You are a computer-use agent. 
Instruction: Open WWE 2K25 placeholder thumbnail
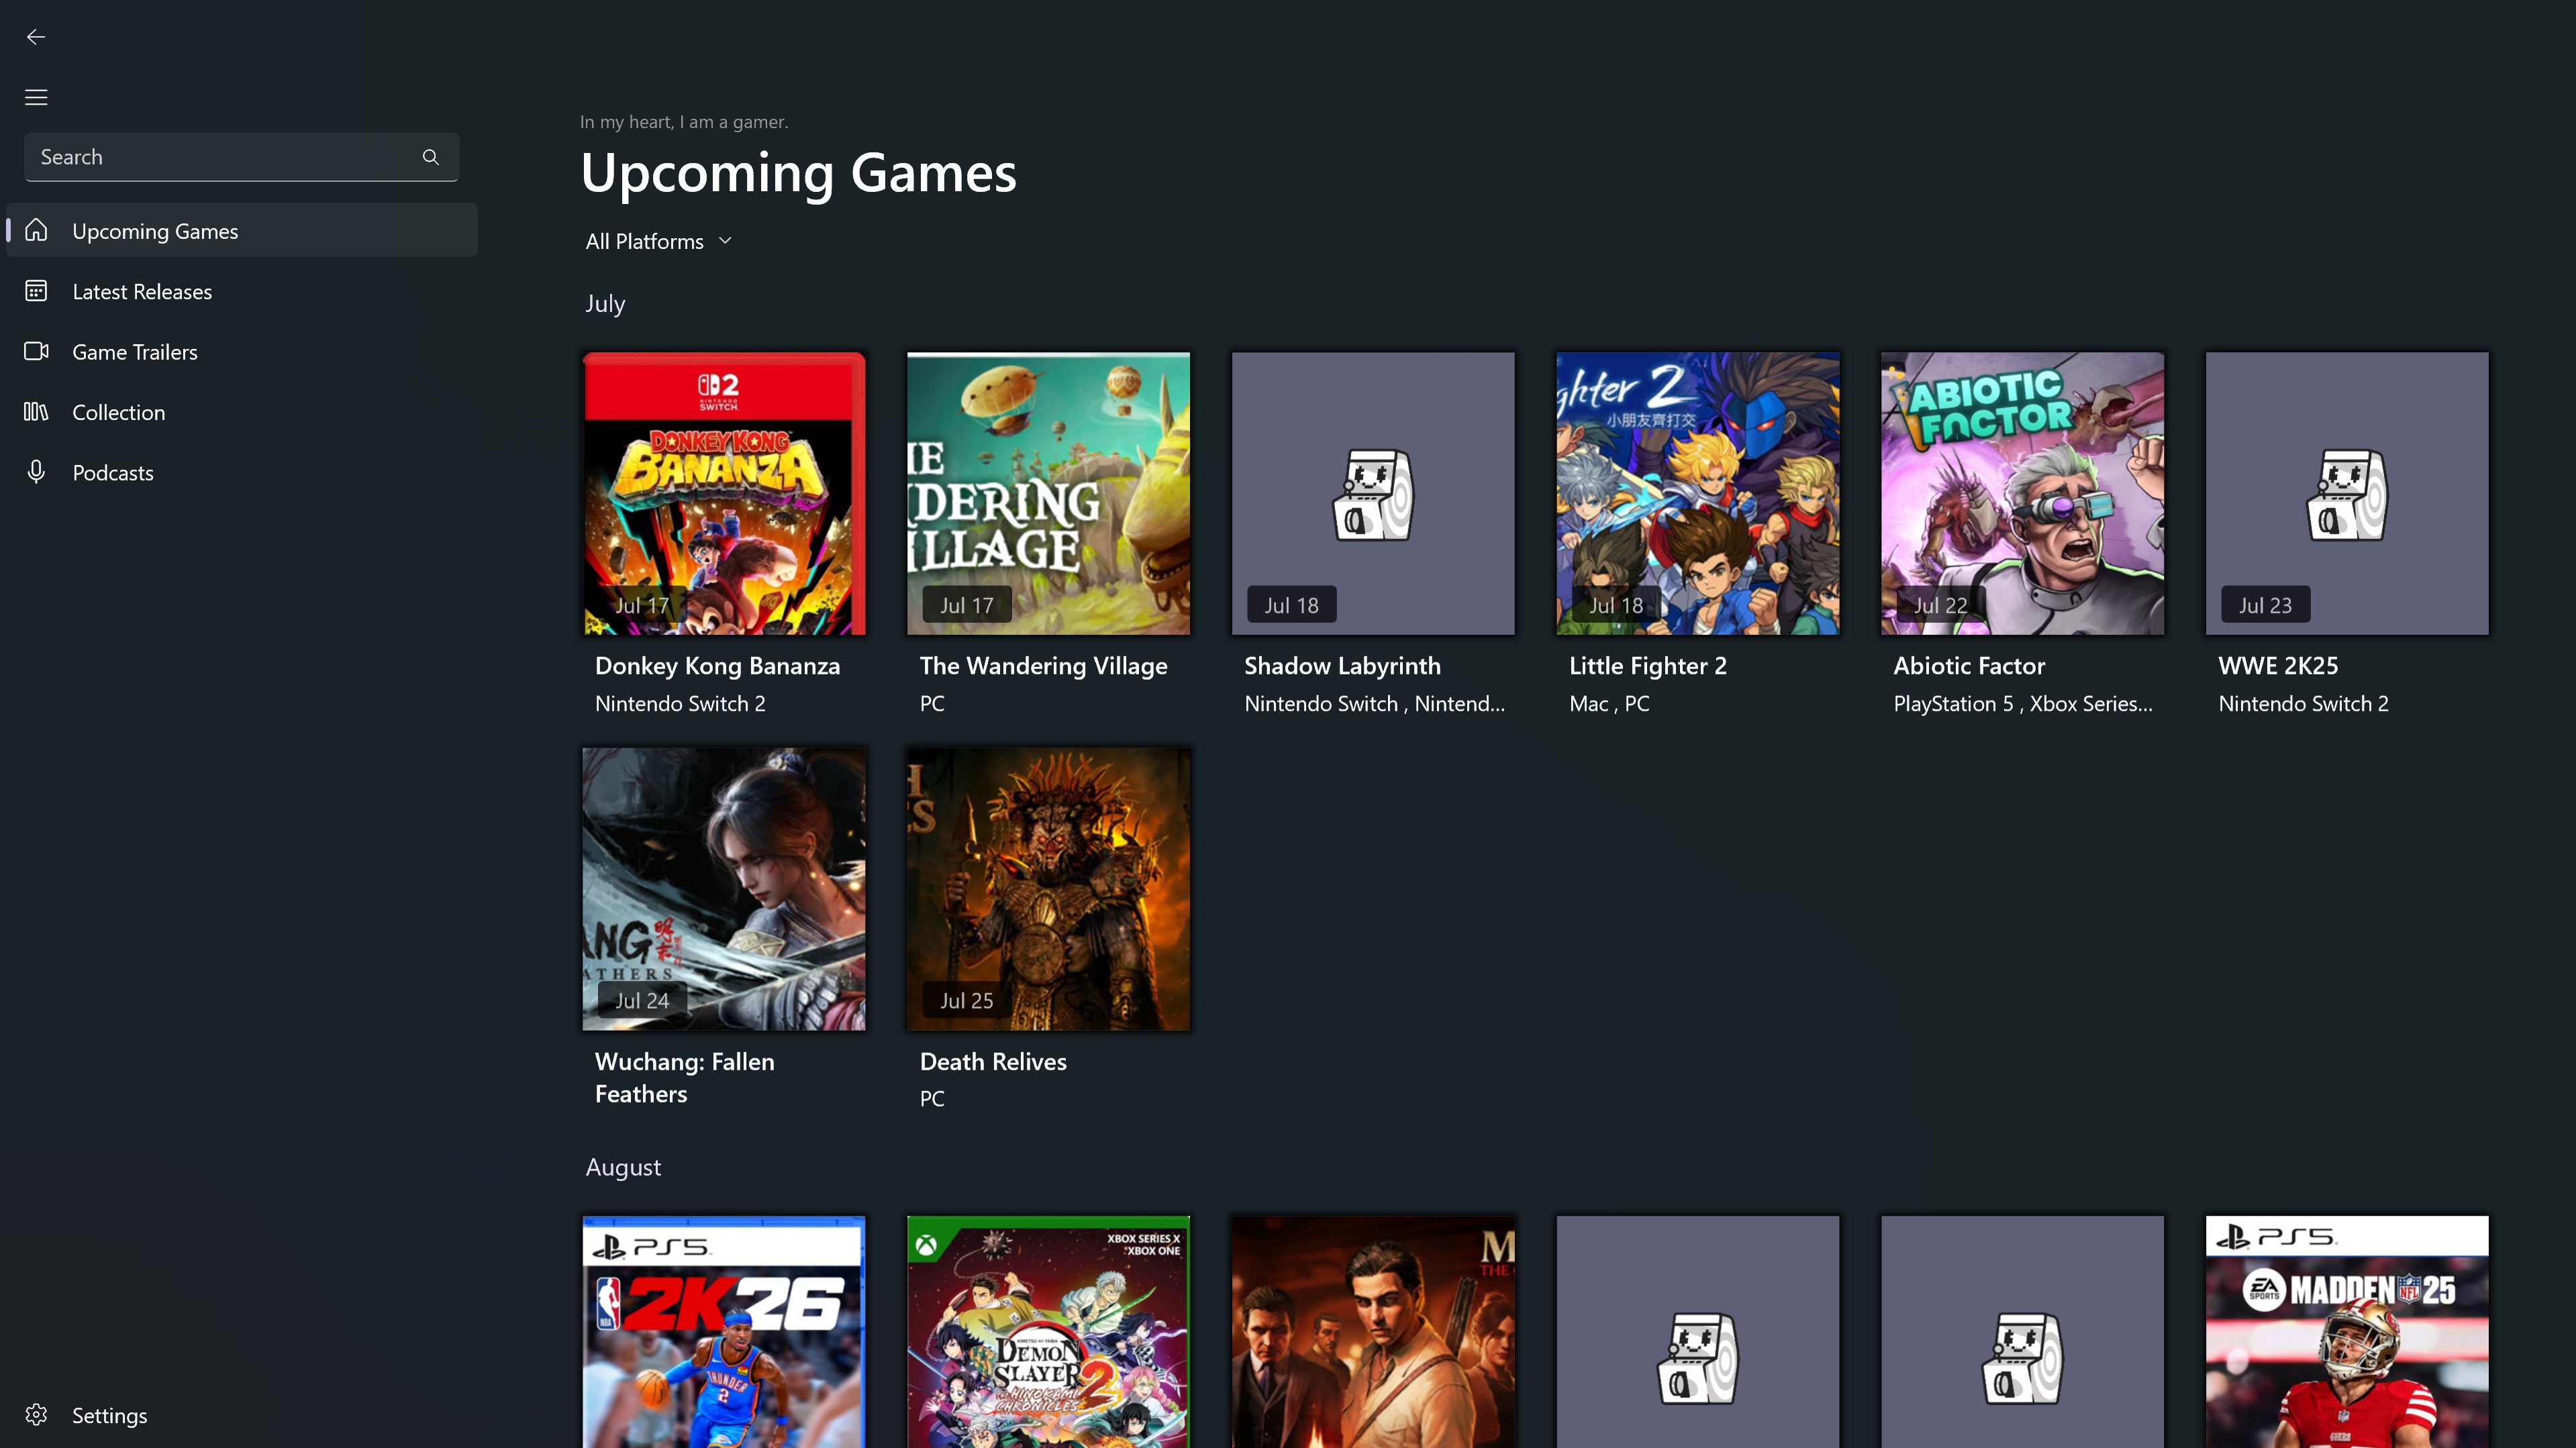tap(2347, 493)
